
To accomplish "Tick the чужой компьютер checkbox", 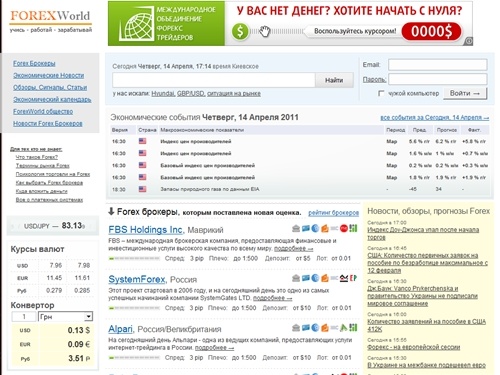I will pyautogui.click(x=381, y=94).
